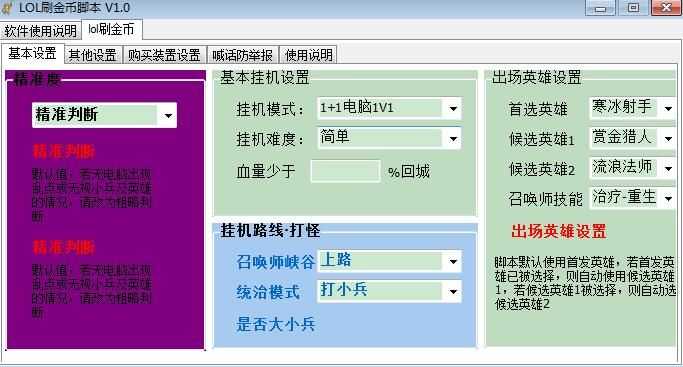Click the 寒冰射手 hero value
The image size is (683, 367).
pyautogui.click(x=622, y=106)
